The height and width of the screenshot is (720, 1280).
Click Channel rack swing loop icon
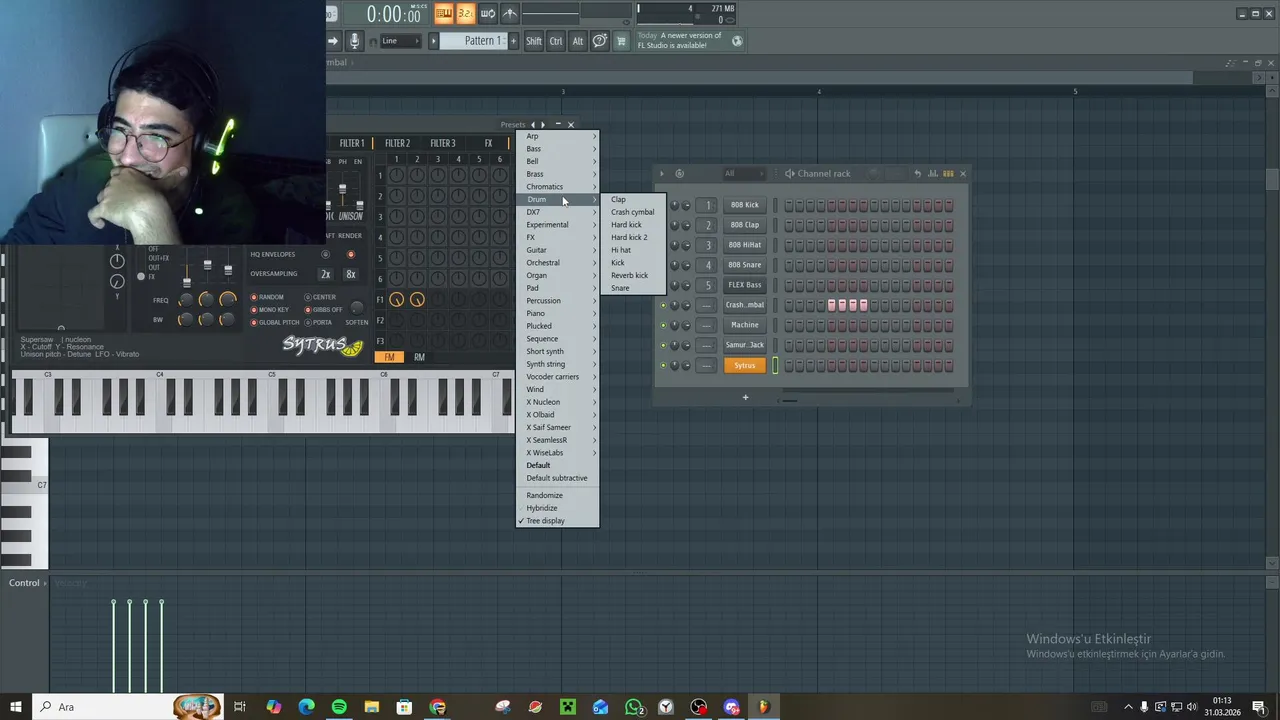click(x=679, y=174)
